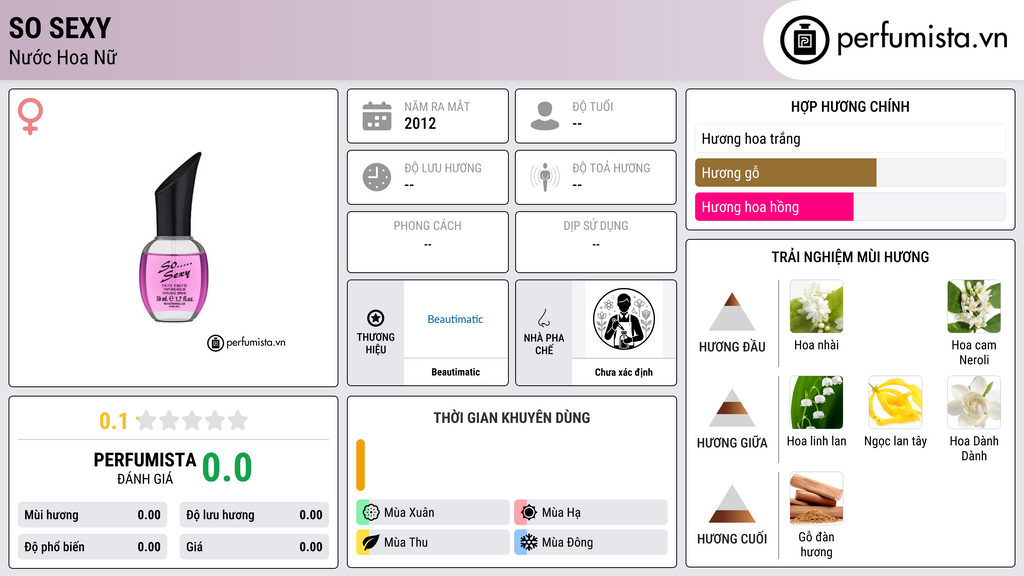Click the five-star rating row
The width and height of the screenshot is (1024, 576).
tap(193, 420)
